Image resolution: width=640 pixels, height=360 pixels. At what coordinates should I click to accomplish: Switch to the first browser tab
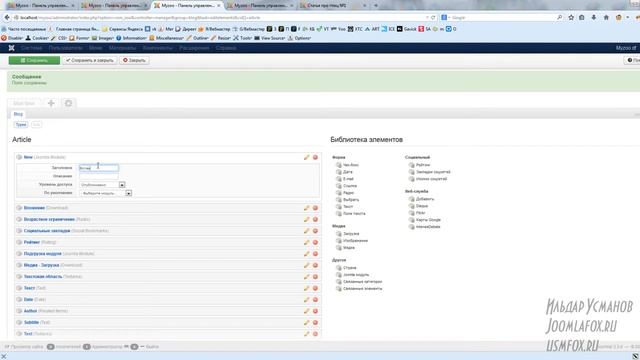click(41, 6)
